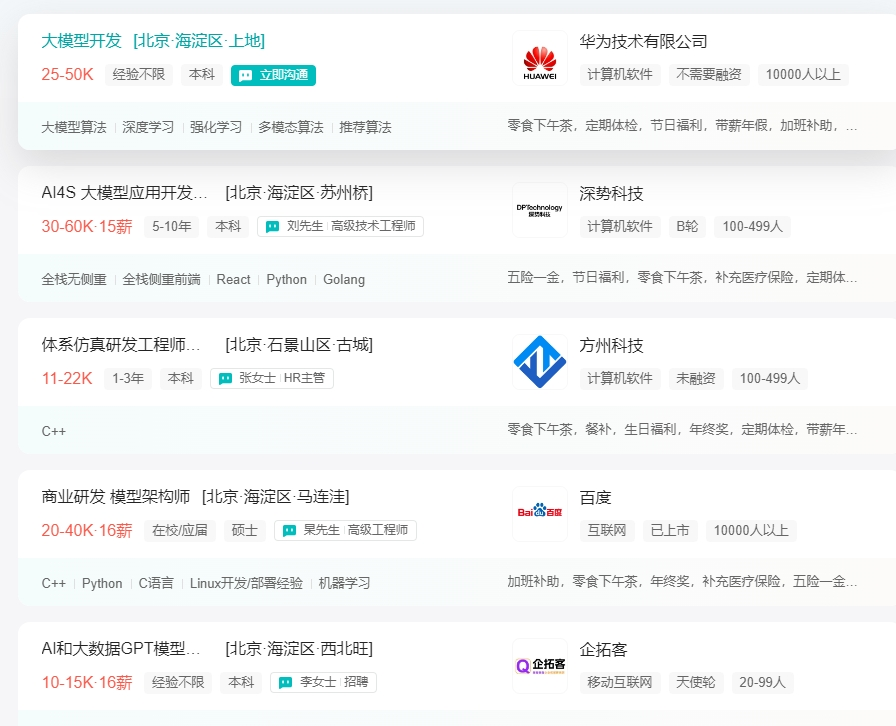Image resolution: width=896 pixels, height=726 pixels.
Task: Click the 20-40K·16薪 salary text
Action: [x=86, y=531]
